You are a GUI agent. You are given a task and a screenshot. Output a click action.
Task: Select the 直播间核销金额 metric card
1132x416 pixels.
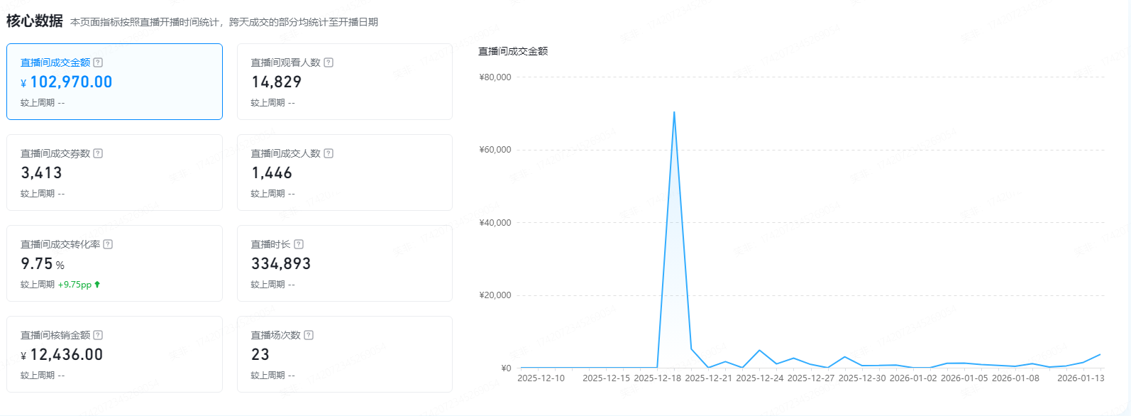click(114, 355)
